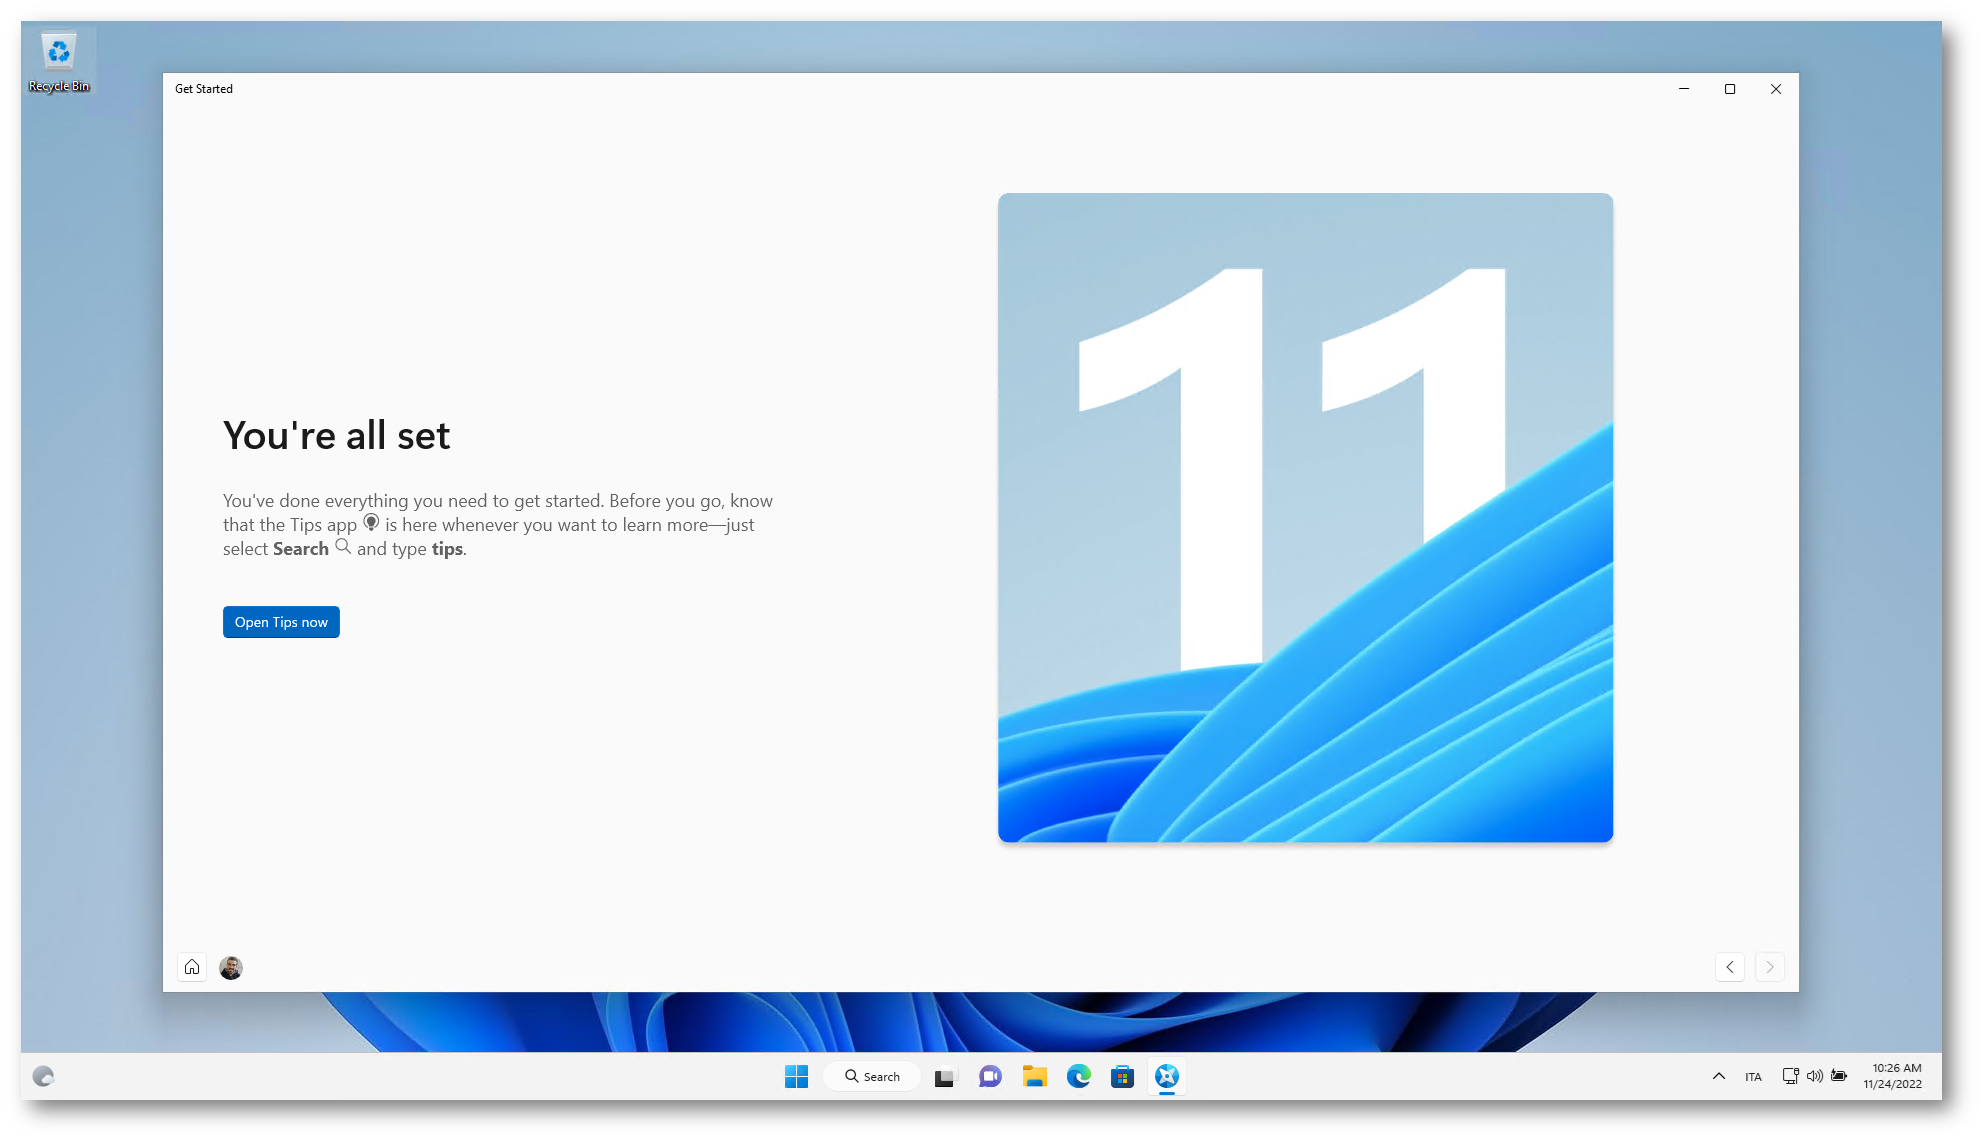Viewport: 1984px width, 1142px height.
Task: Launch Teams Chat from the taskbar
Action: 990,1076
